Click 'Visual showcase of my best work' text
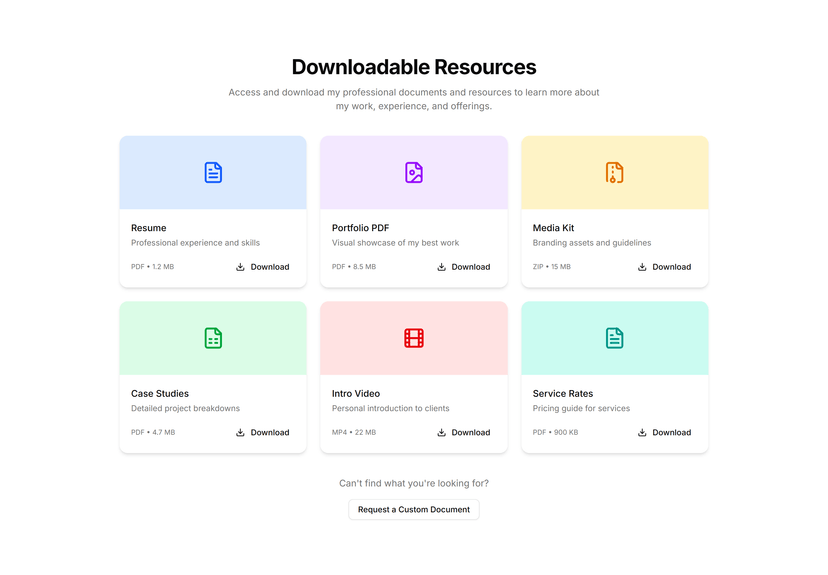This screenshot has width=828, height=575. click(395, 243)
